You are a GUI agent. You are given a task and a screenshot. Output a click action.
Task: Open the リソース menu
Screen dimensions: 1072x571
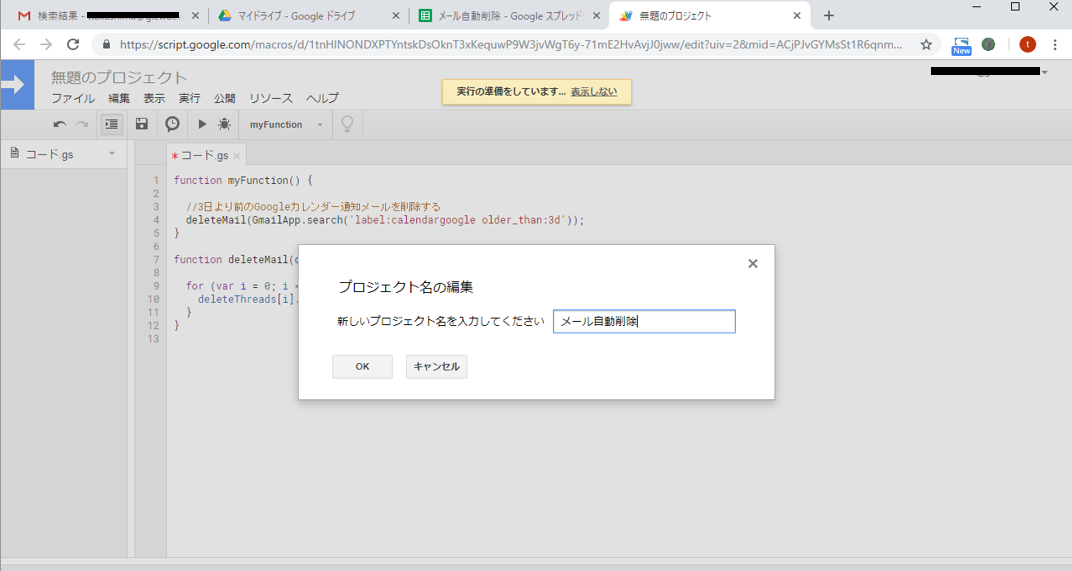tap(271, 98)
